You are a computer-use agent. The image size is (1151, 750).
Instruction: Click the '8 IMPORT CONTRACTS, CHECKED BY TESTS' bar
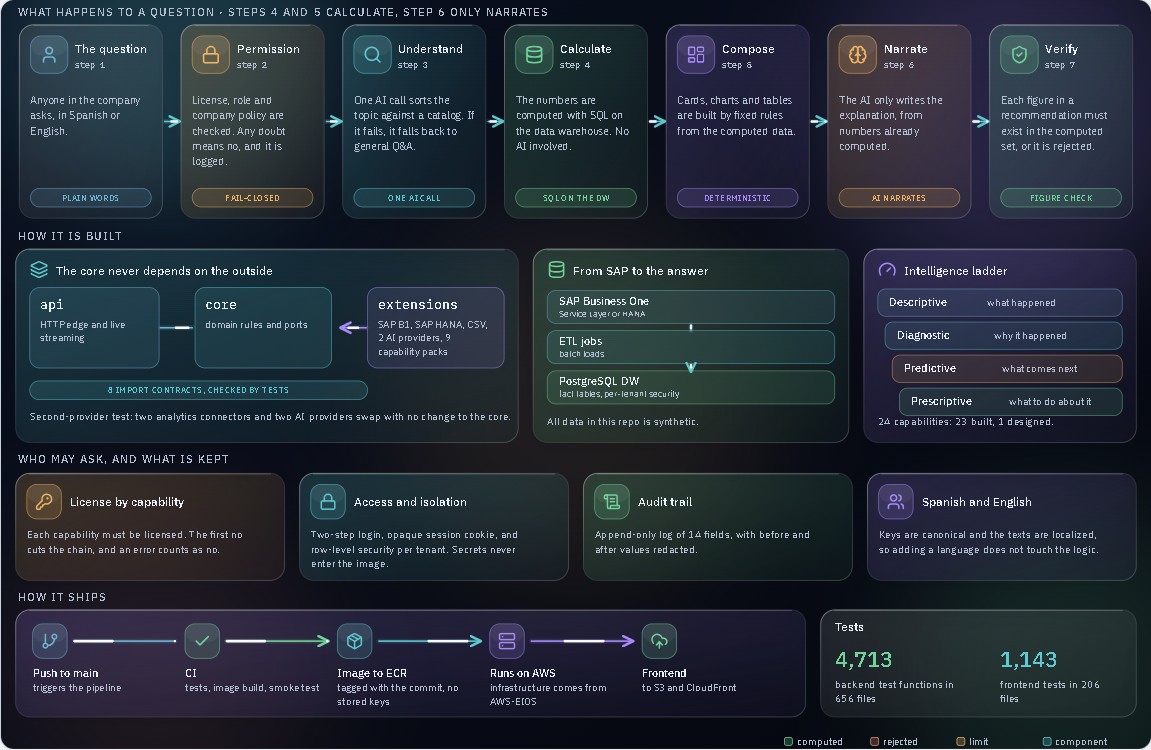click(x=198, y=390)
